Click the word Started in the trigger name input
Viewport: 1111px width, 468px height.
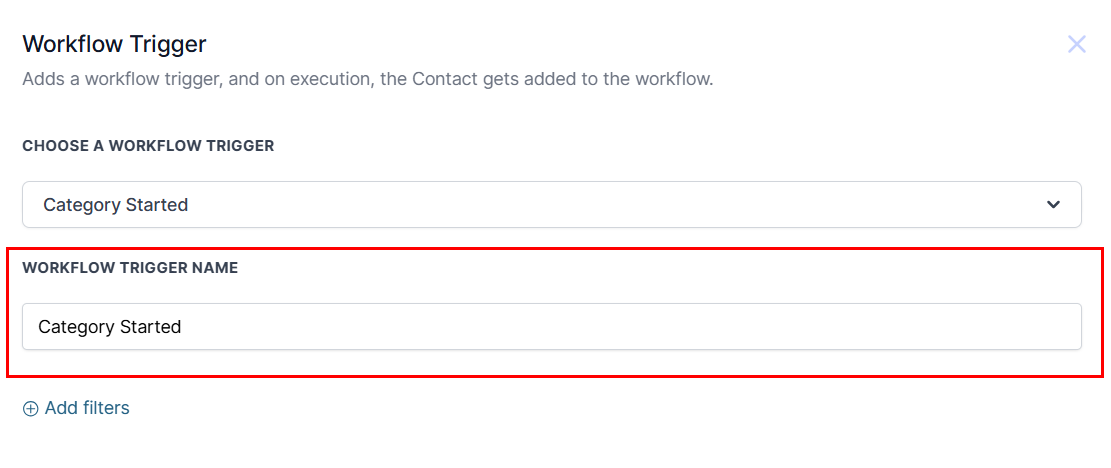coord(151,326)
